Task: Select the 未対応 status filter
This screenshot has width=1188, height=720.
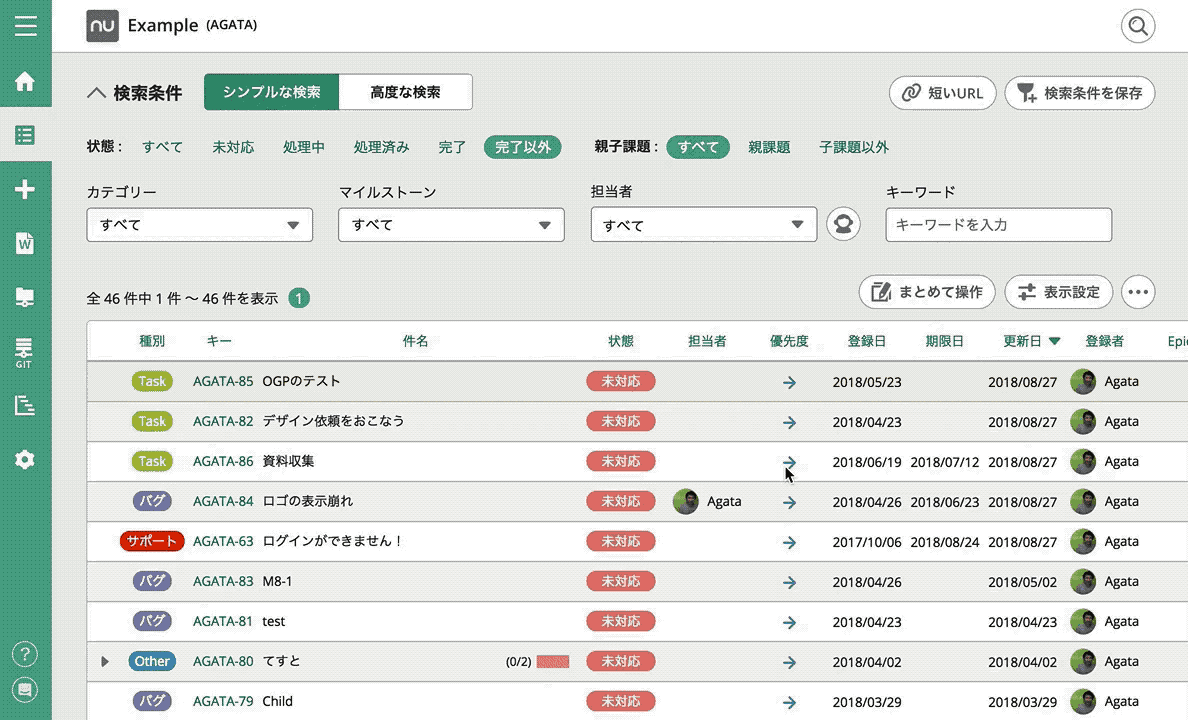Action: pos(233,147)
